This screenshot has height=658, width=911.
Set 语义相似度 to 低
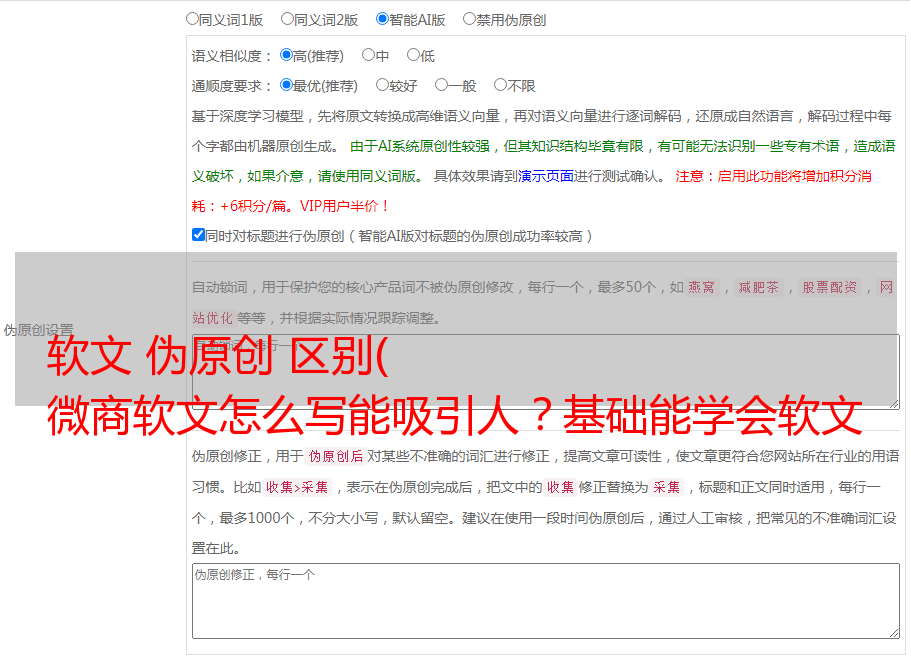pyautogui.click(x=413, y=55)
